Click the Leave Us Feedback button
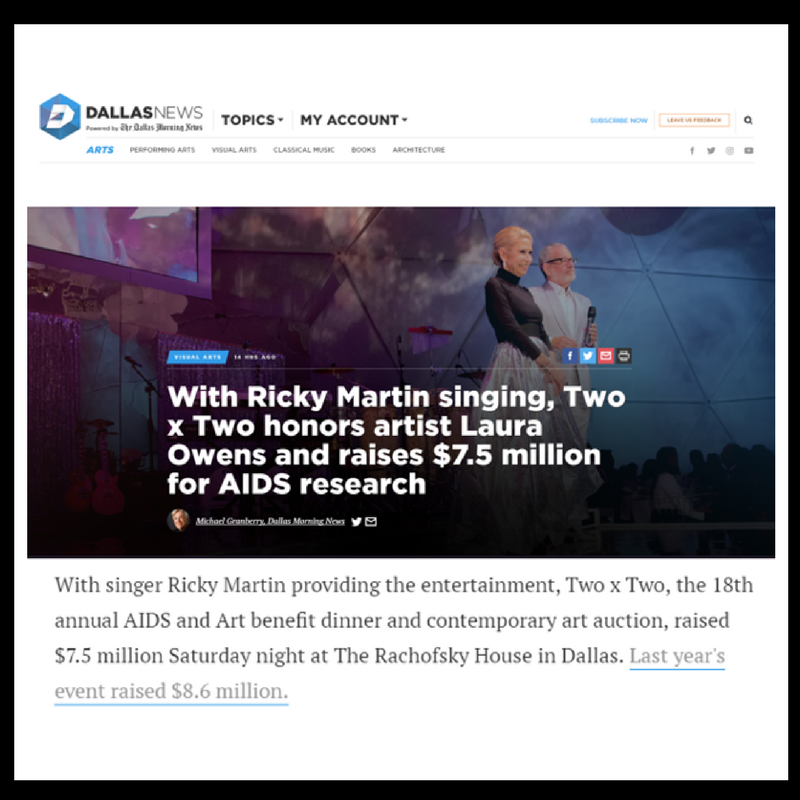This screenshot has height=800, width=800. point(694,120)
